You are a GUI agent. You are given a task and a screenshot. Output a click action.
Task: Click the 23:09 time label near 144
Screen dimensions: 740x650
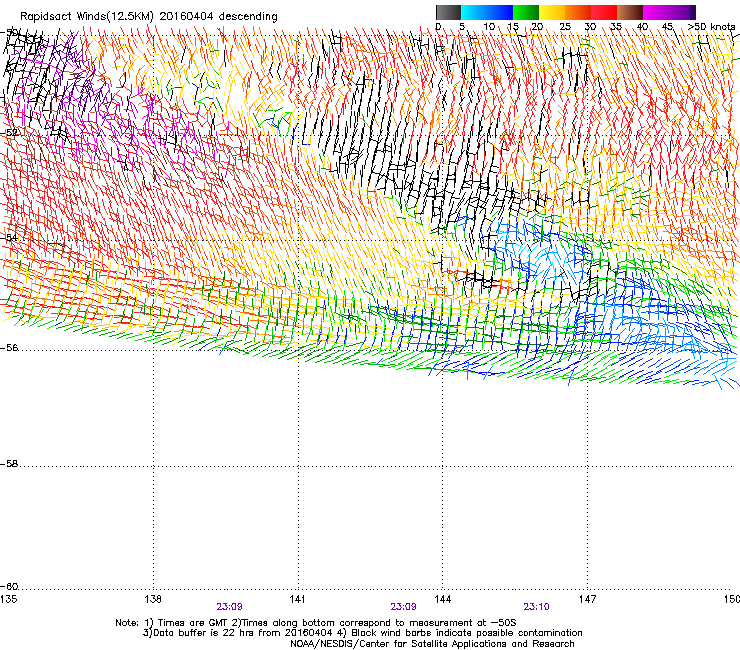[x=403, y=607]
